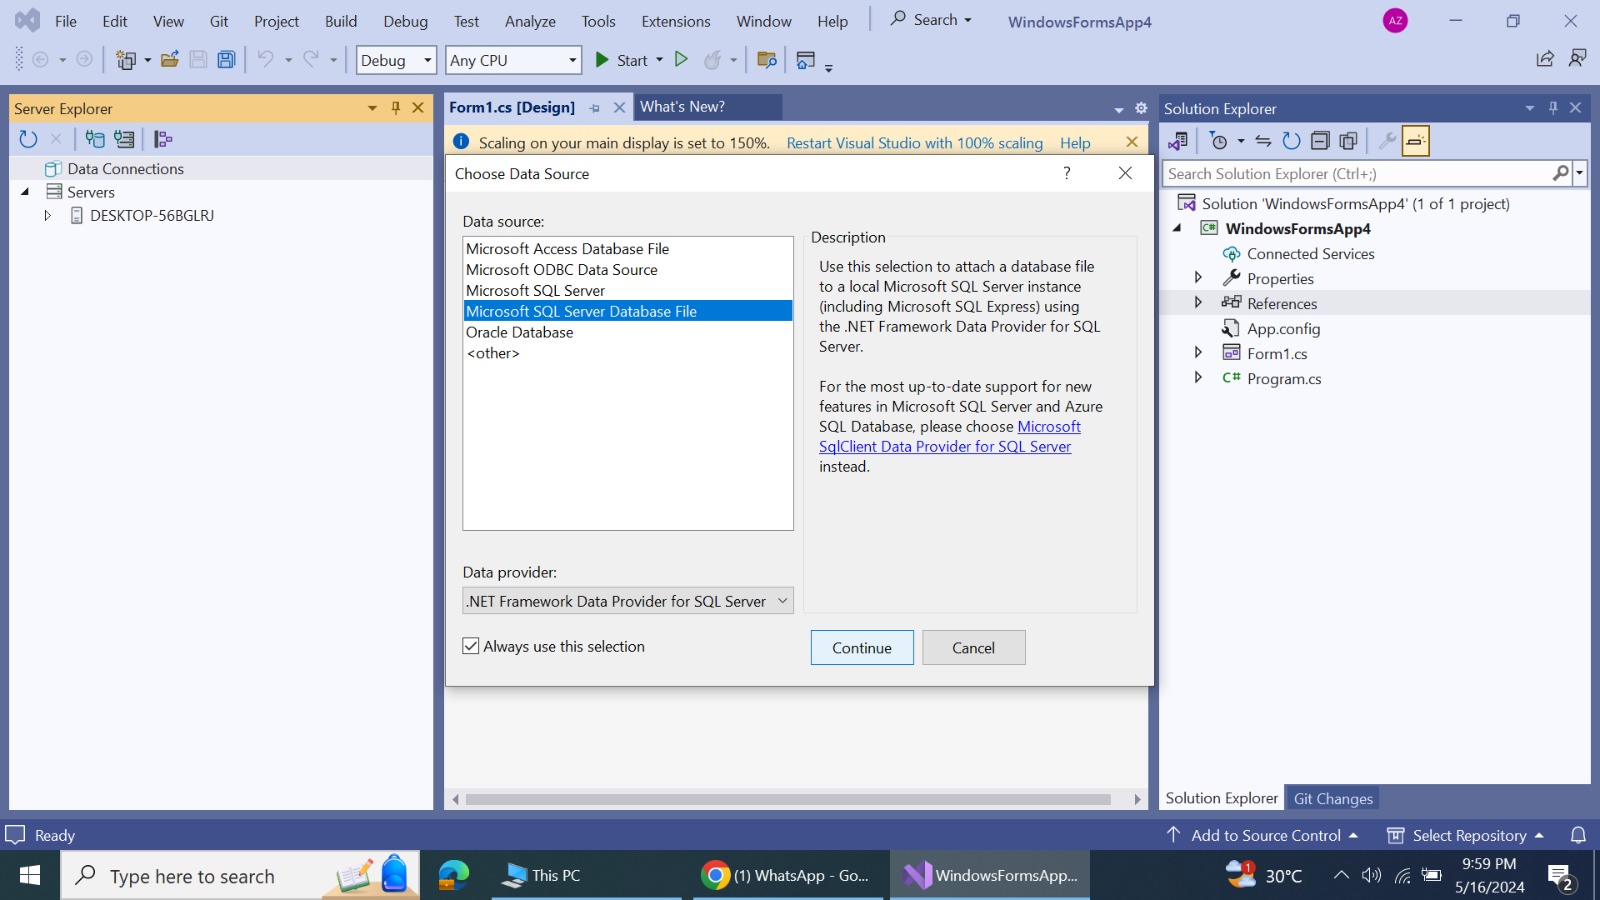Open the New Project toolbar icon
This screenshot has height=900, width=1600.
coord(126,60)
